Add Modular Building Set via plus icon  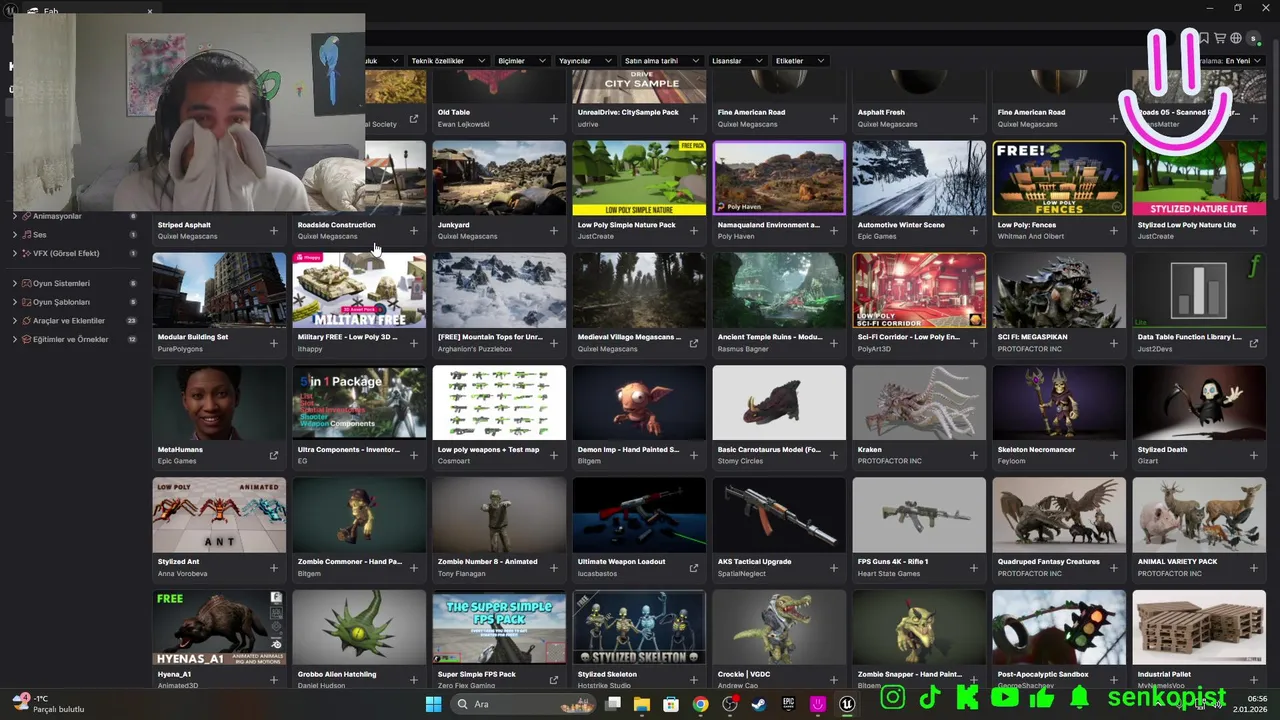click(274, 343)
